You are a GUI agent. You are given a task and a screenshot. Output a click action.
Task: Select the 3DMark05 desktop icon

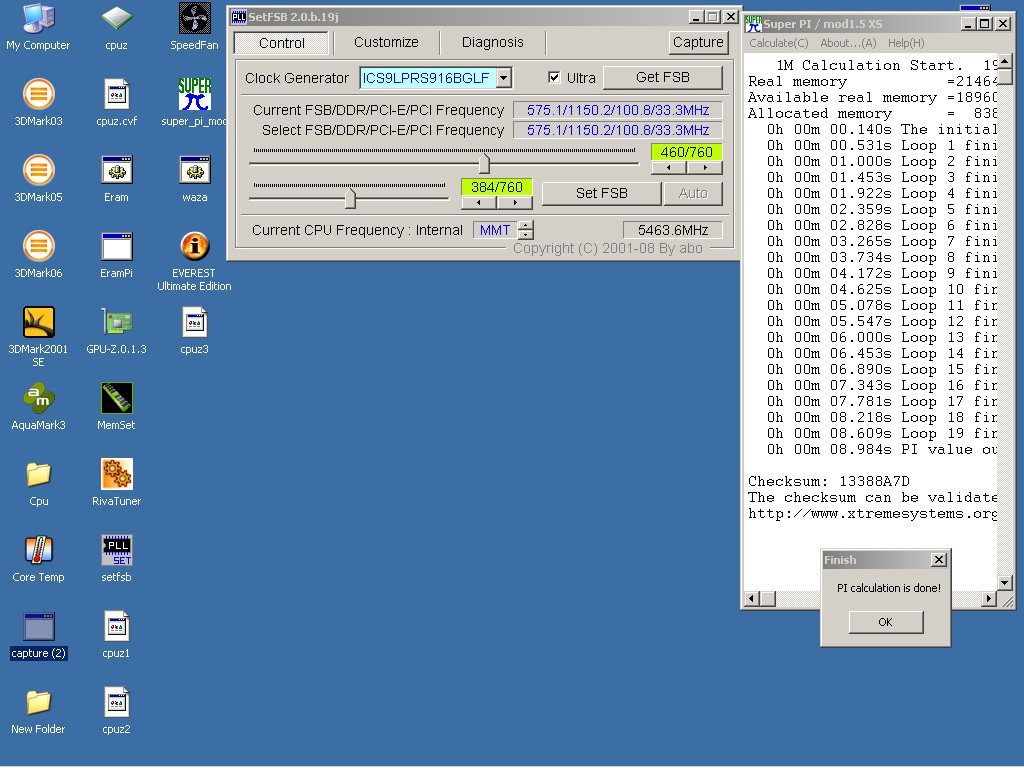coord(38,179)
